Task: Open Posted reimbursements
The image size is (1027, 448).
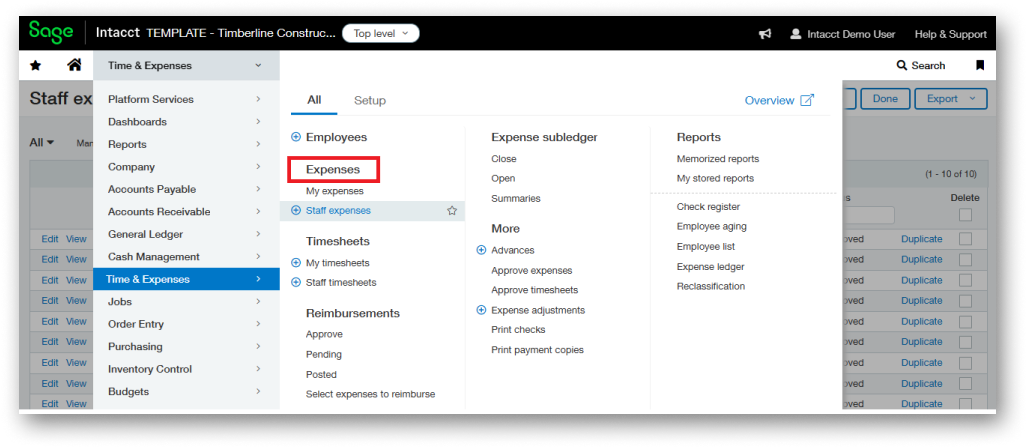Action: 321,375
